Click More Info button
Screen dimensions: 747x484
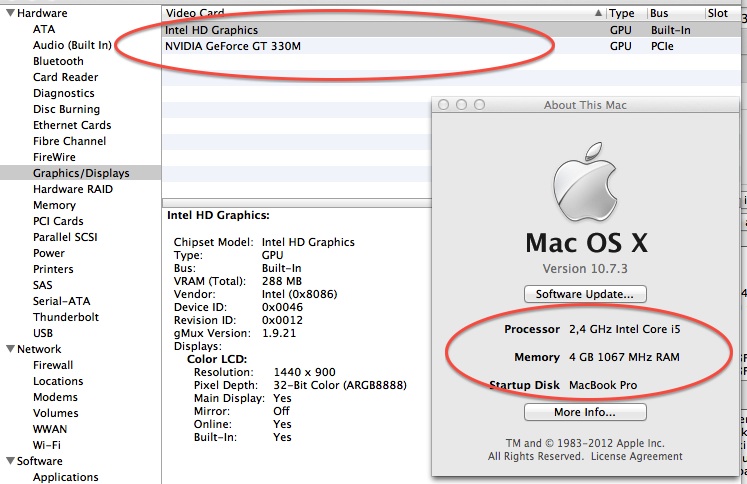585,412
